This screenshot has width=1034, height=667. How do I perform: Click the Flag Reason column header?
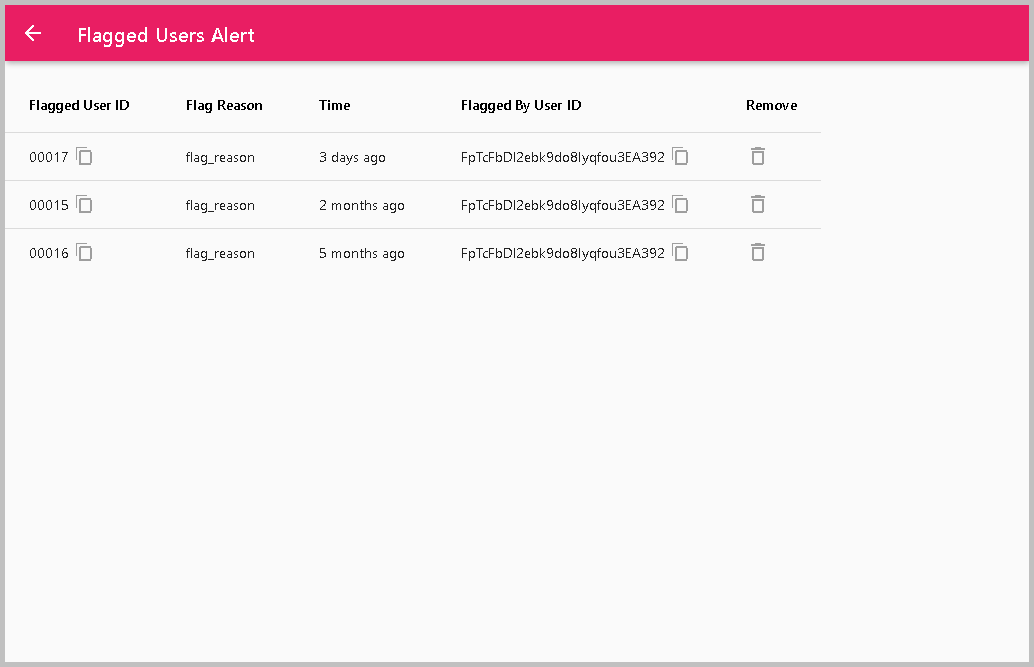tap(224, 106)
